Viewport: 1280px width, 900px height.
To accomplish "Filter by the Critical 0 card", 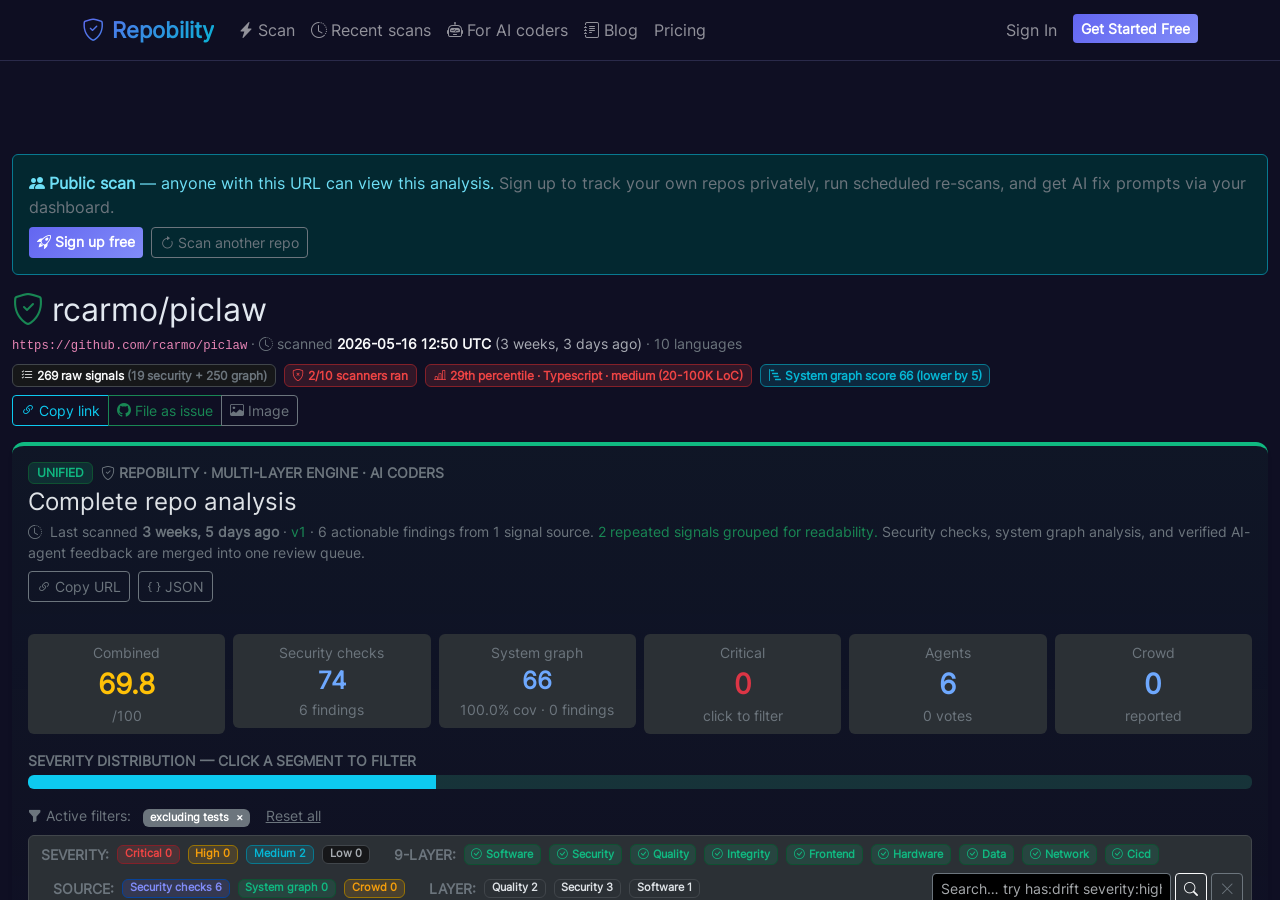I will [x=742, y=684].
